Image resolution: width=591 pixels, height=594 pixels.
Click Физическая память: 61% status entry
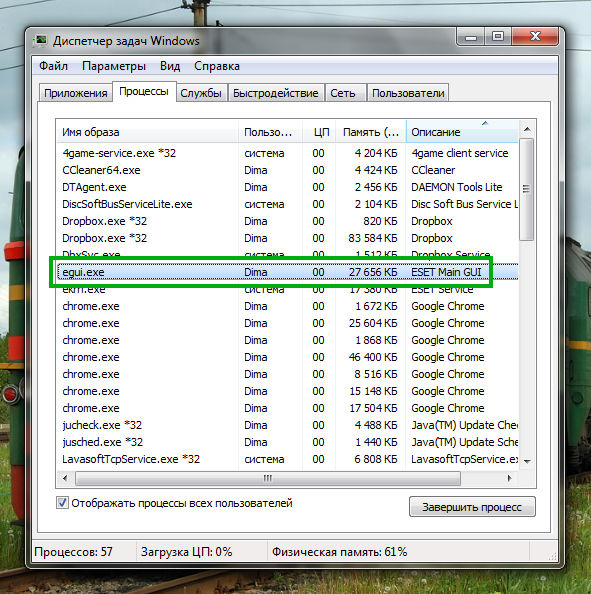[339, 552]
